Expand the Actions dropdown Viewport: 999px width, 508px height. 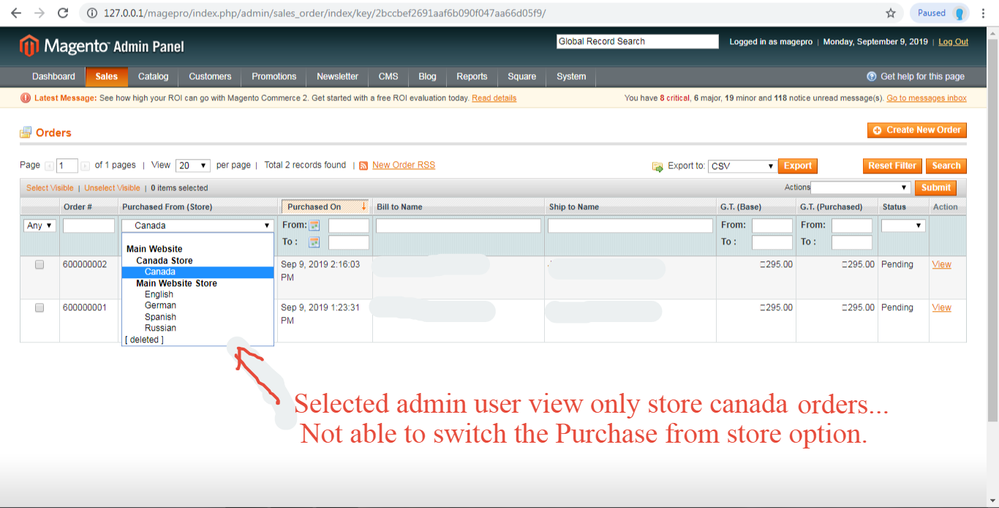pos(860,188)
